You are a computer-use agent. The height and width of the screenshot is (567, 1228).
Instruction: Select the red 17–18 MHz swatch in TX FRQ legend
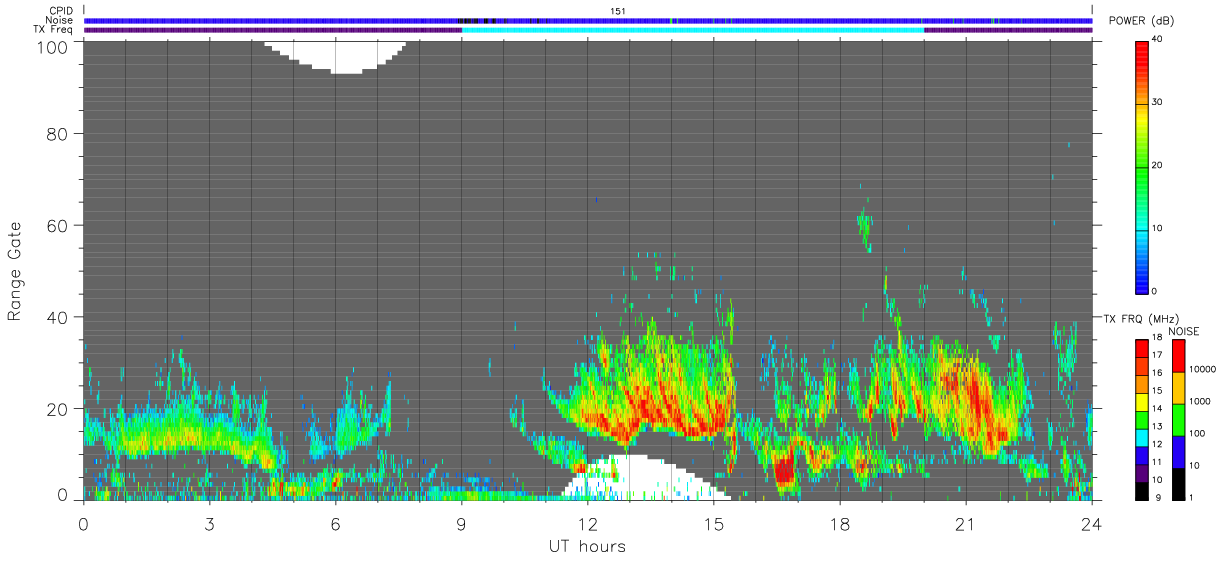[1142, 349]
